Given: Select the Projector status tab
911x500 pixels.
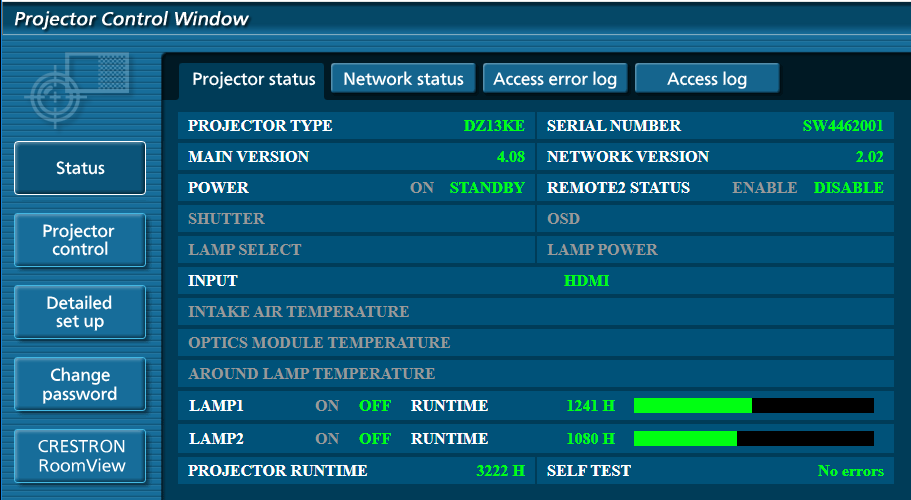Looking at the screenshot, I should (x=253, y=79).
